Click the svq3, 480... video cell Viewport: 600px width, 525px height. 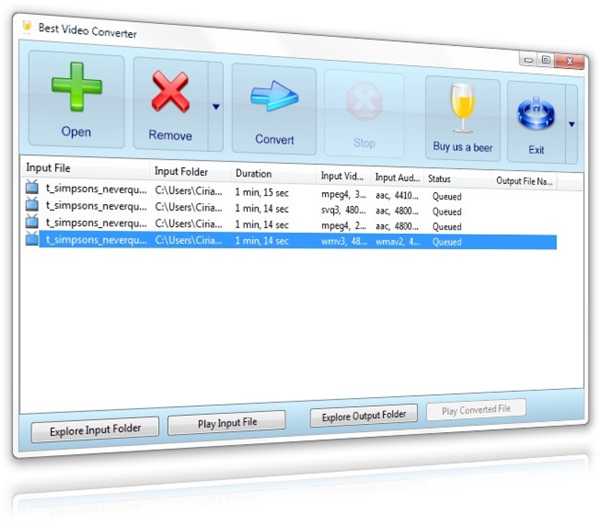[x=343, y=210]
